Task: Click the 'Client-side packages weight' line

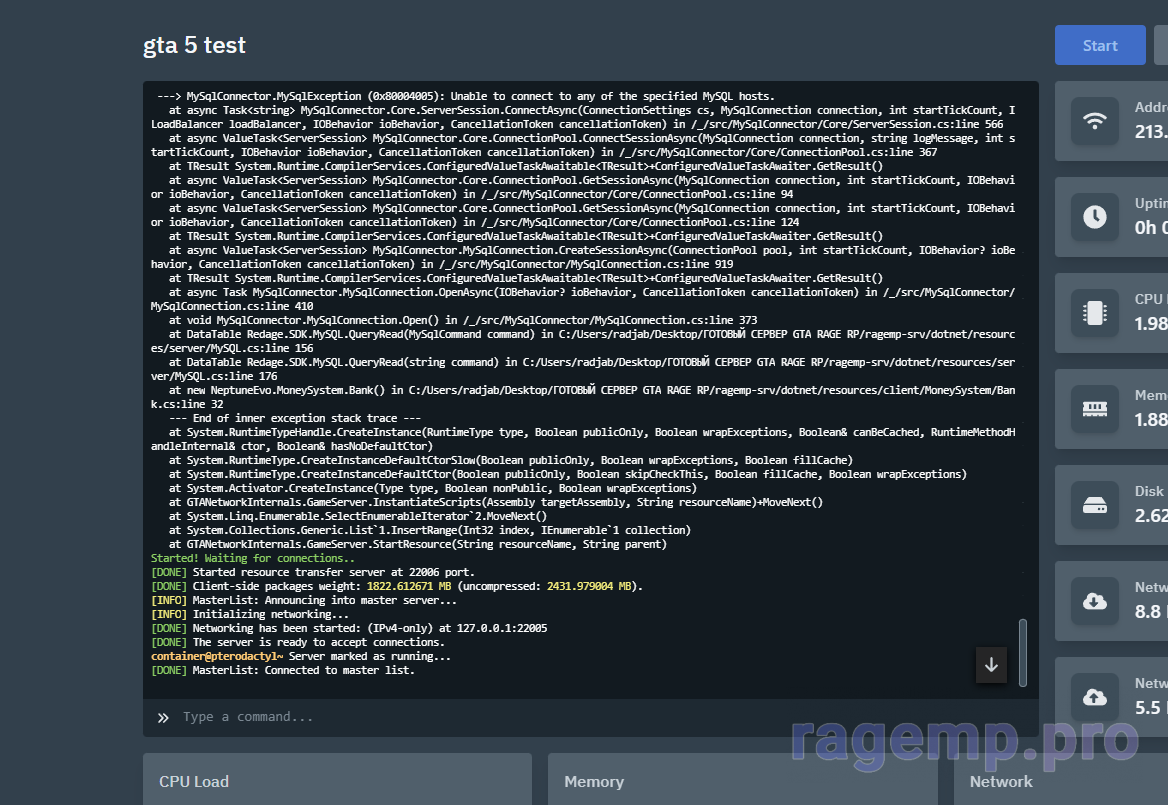Action: coord(396,586)
